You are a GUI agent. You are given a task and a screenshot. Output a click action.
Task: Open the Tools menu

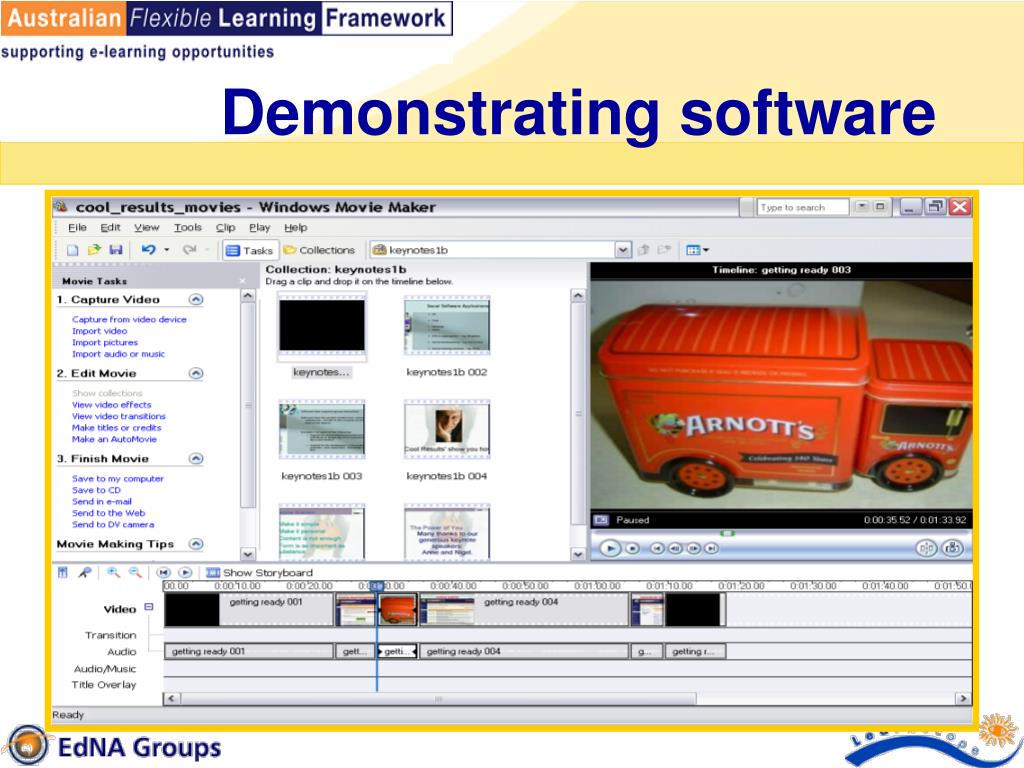(188, 227)
